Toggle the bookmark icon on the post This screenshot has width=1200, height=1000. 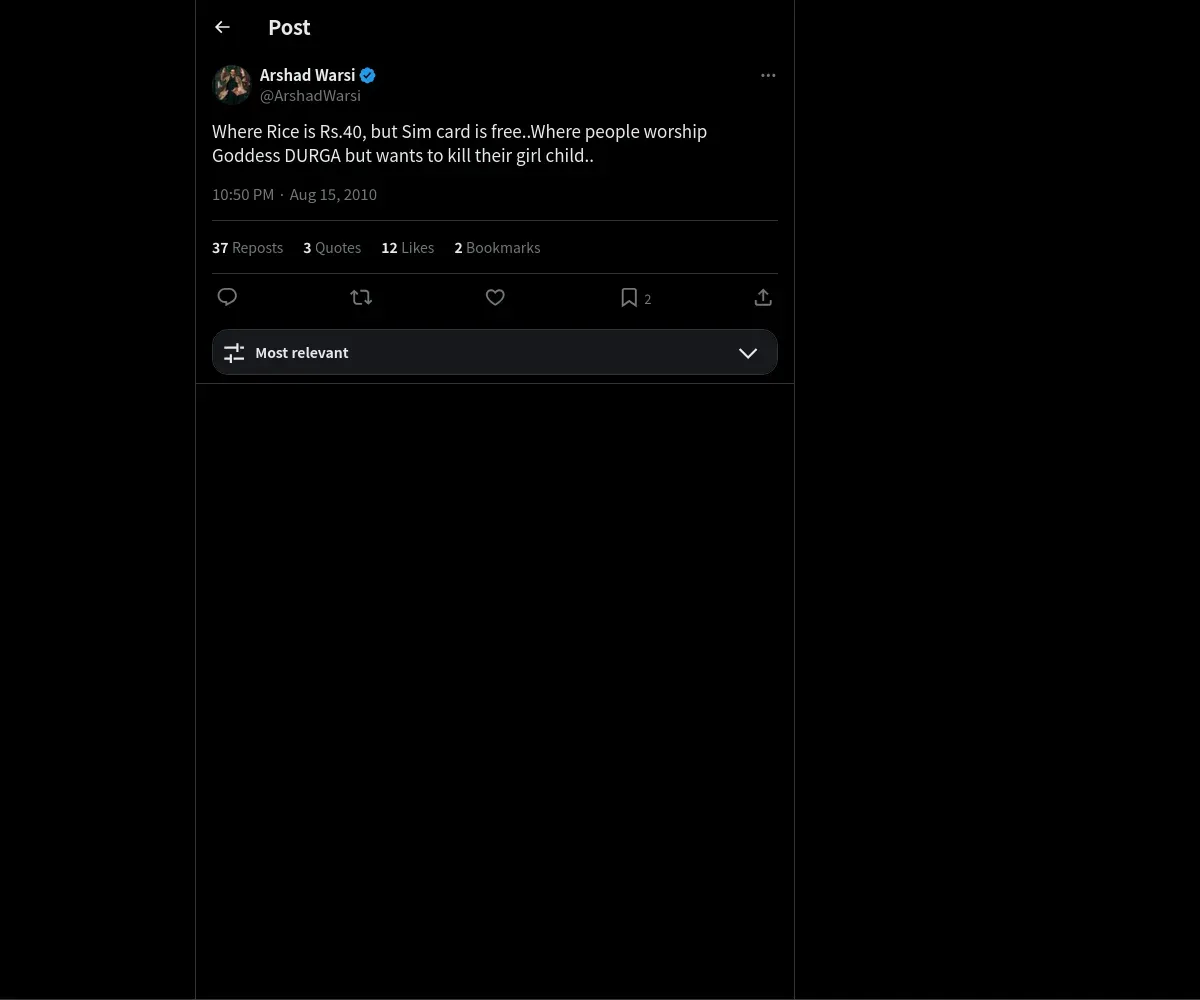(629, 297)
